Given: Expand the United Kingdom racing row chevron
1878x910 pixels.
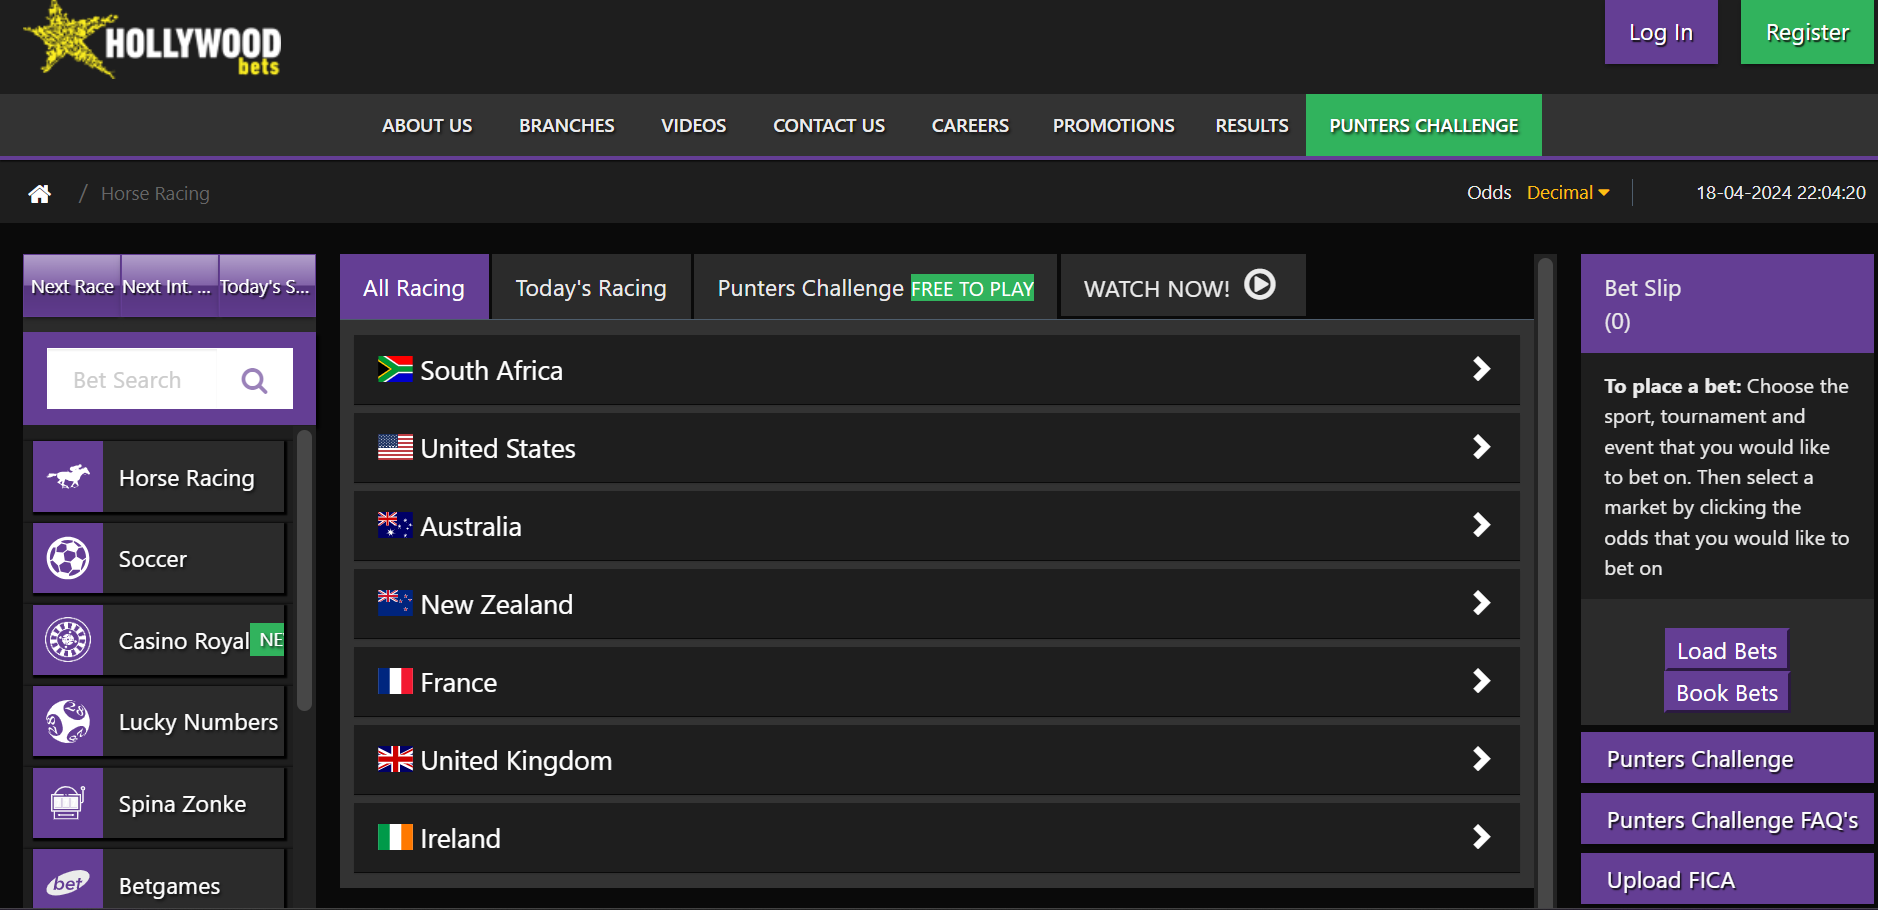Looking at the screenshot, I should 1482,759.
